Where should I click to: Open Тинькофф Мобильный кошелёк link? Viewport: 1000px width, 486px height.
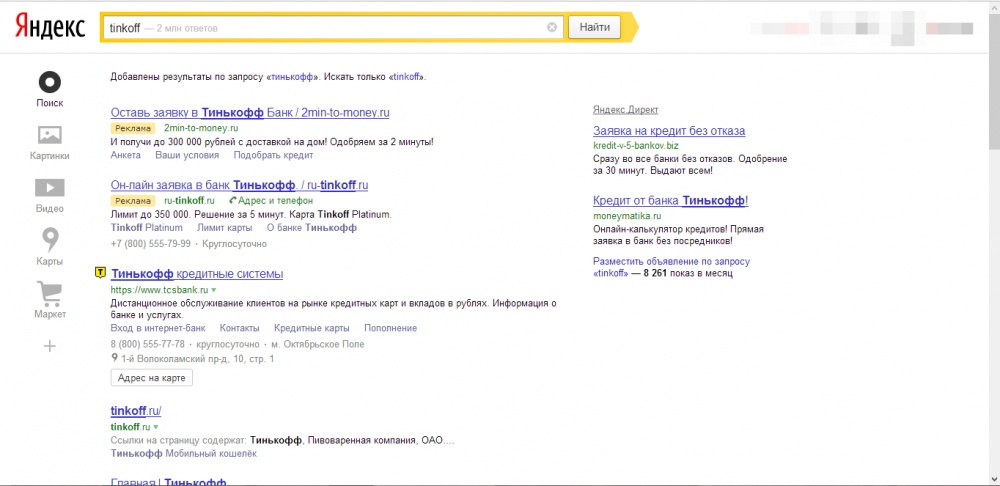(184, 453)
